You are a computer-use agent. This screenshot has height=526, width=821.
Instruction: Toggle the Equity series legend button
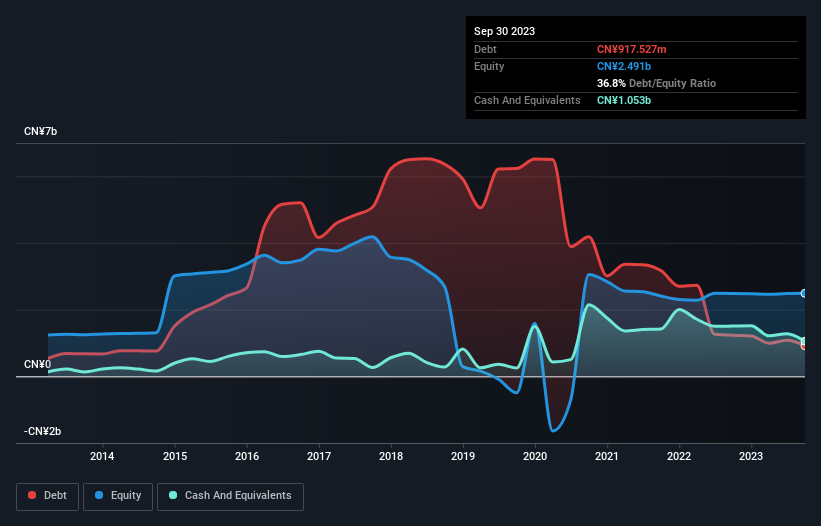point(118,496)
